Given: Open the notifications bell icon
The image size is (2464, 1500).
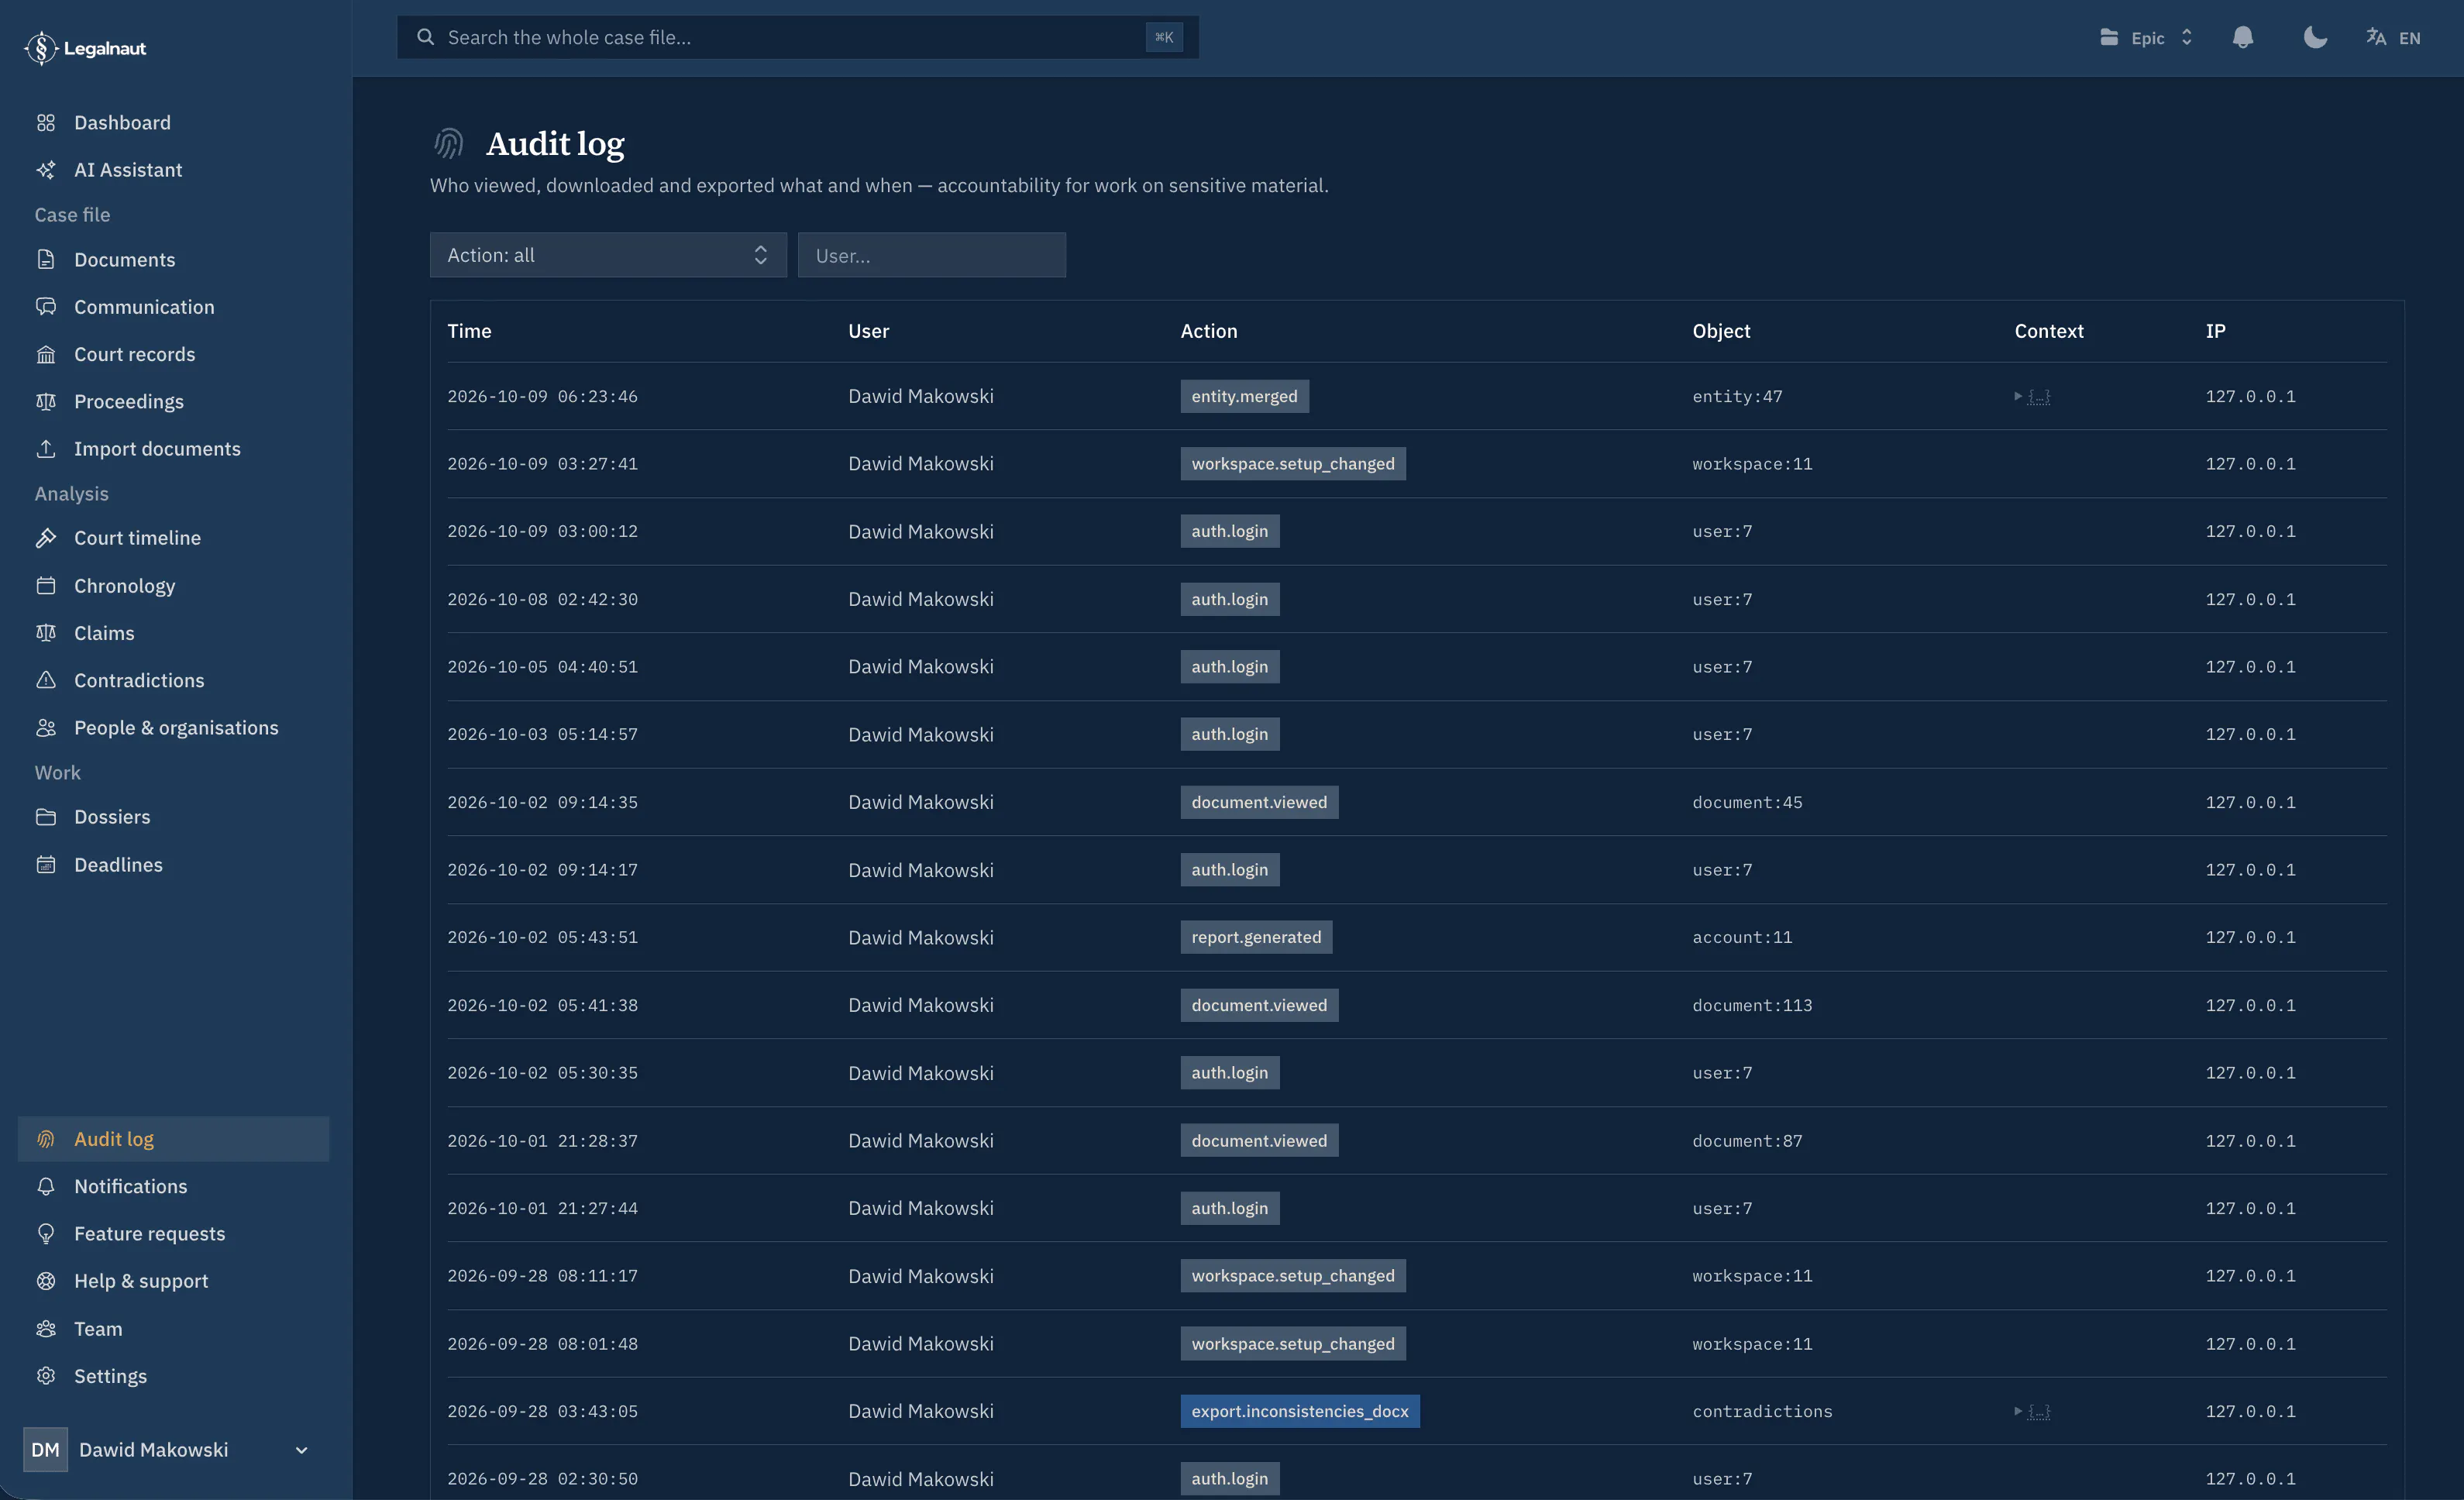Looking at the screenshot, I should click(2243, 38).
